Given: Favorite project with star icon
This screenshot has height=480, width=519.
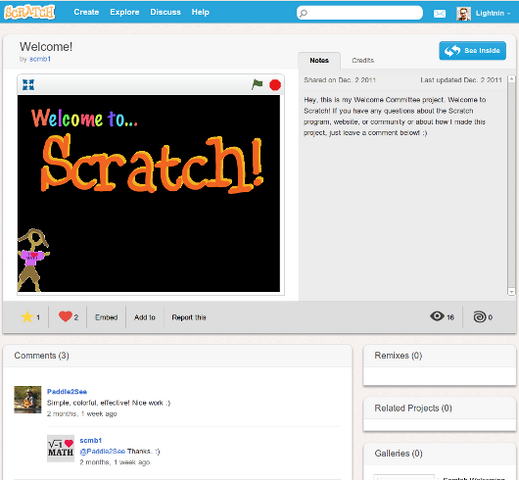Looking at the screenshot, I should coord(27,317).
